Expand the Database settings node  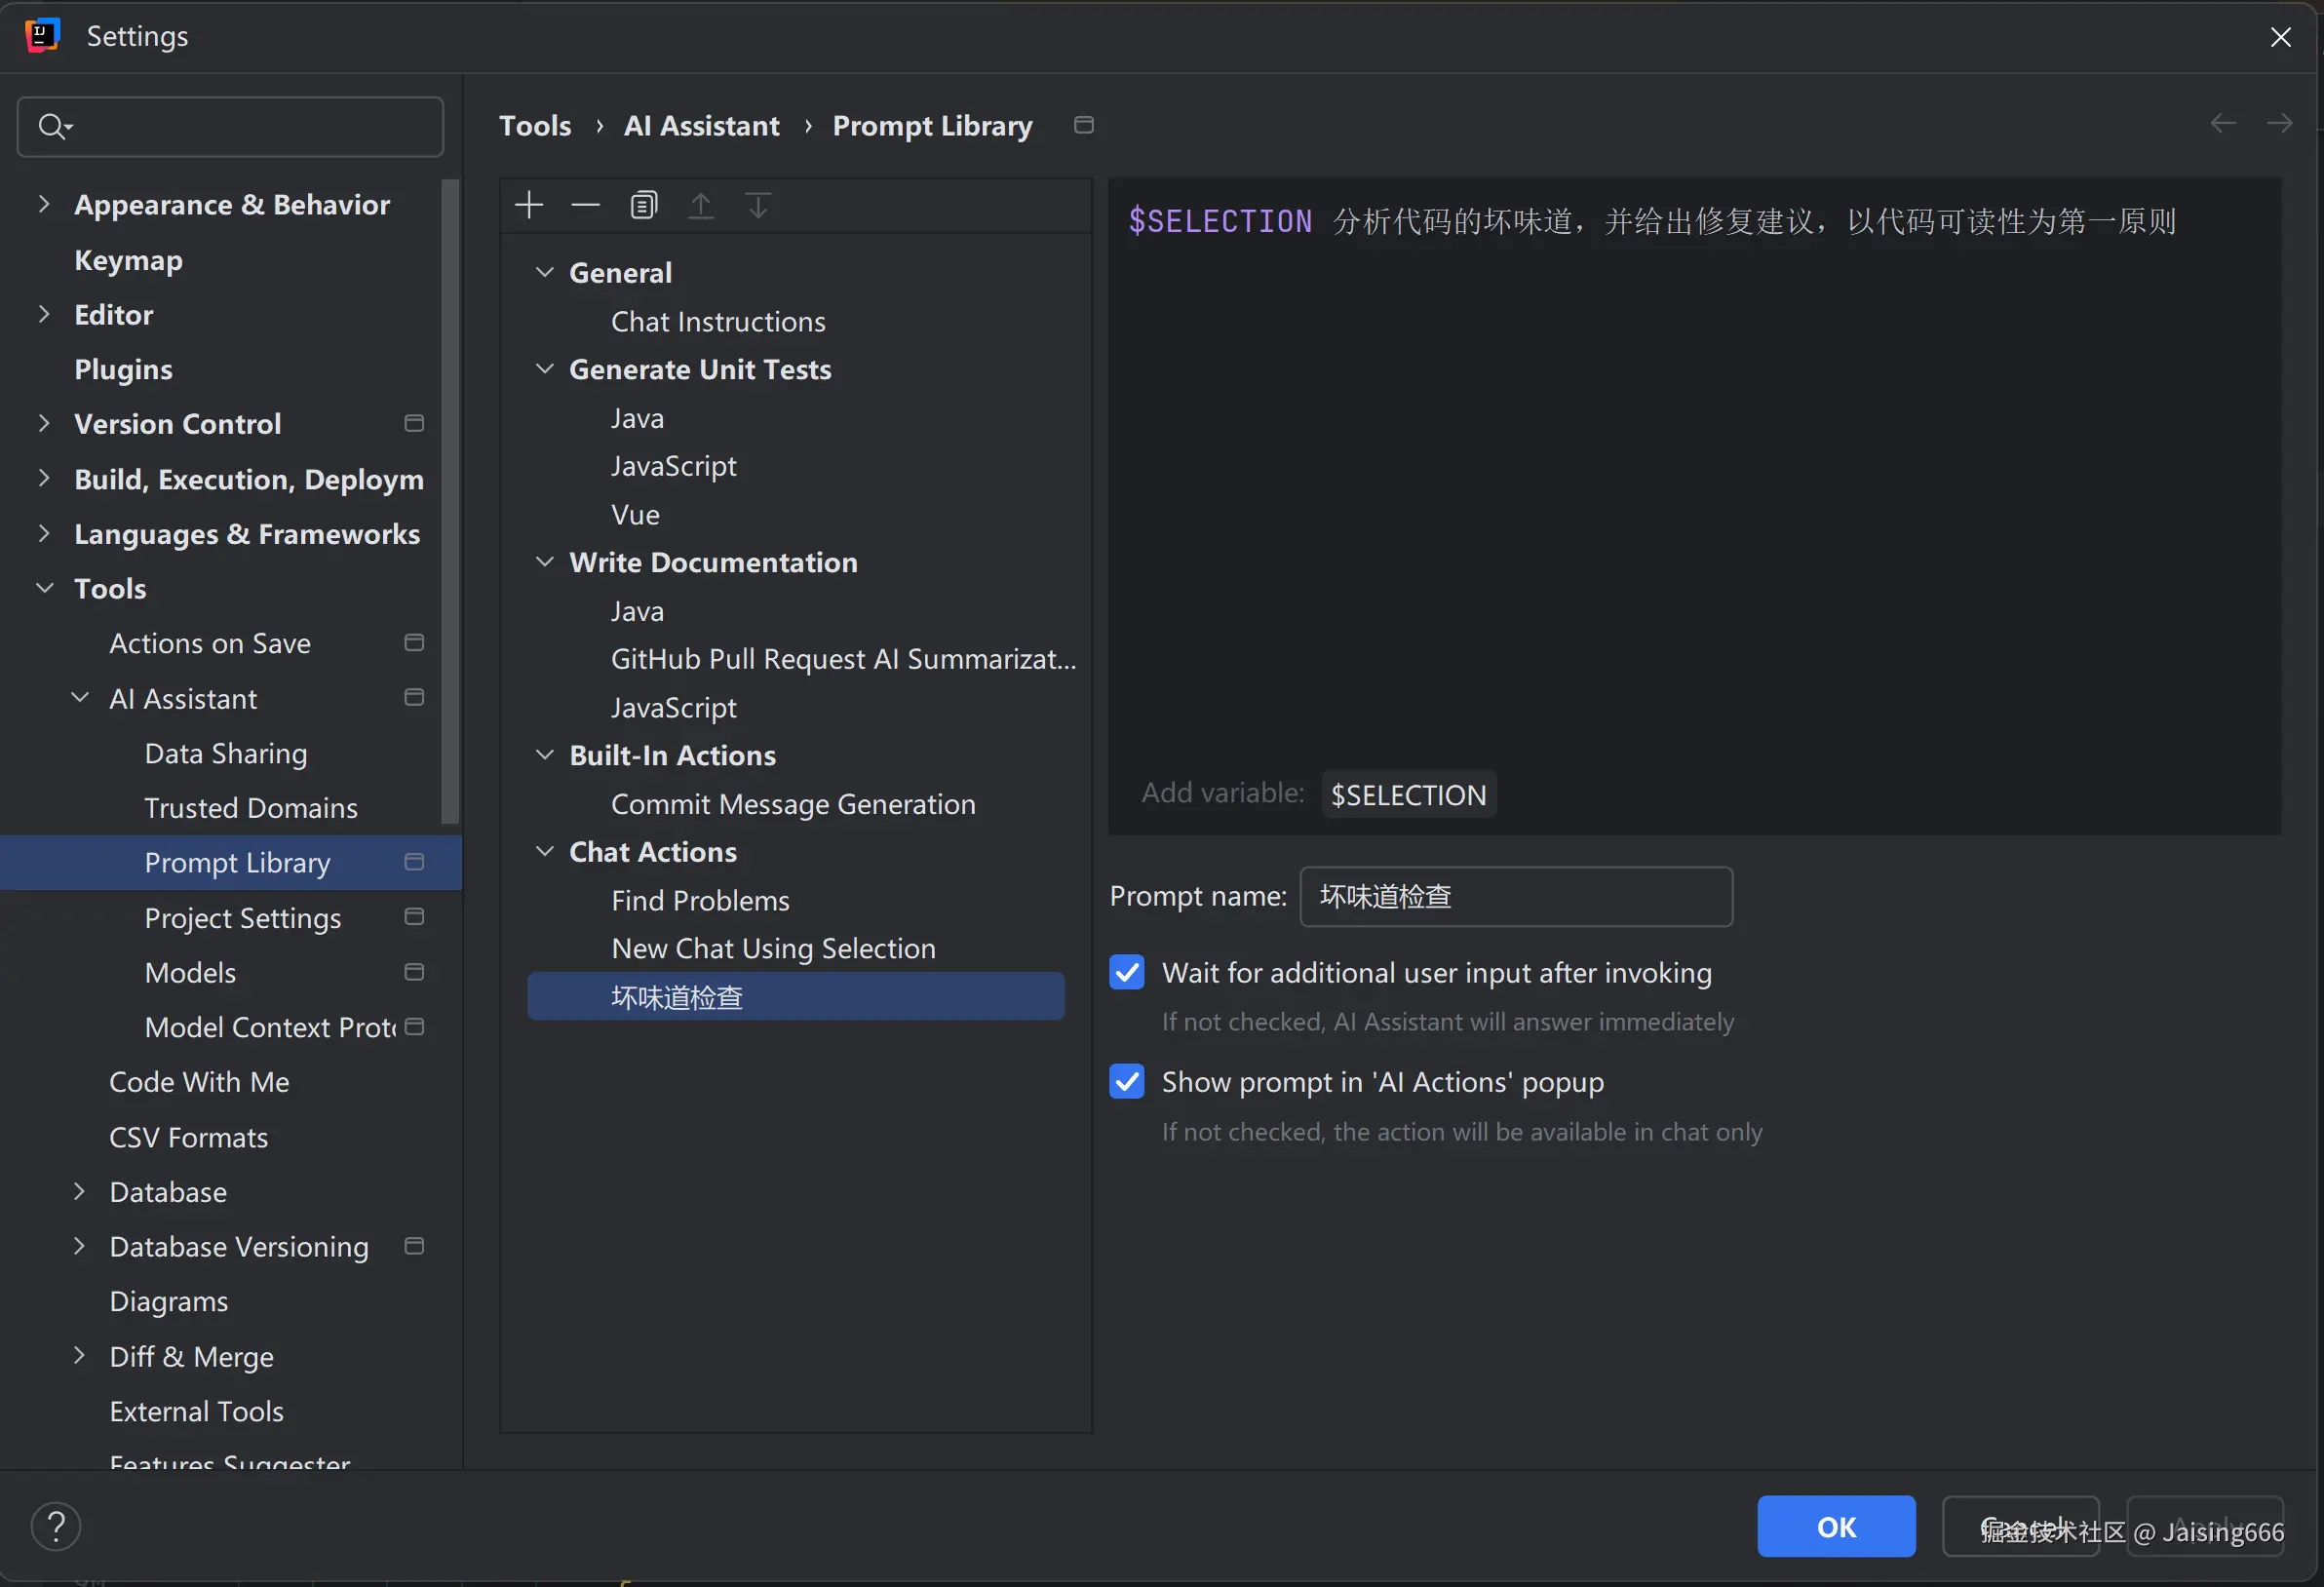click(80, 1192)
